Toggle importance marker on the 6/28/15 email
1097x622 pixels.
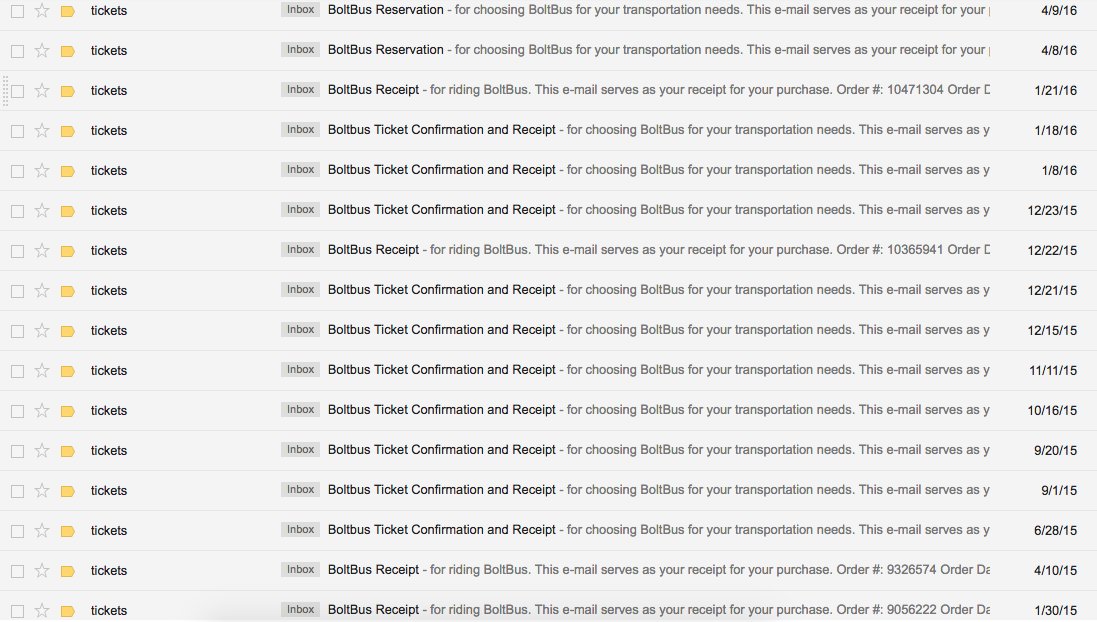pyautogui.click(x=68, y=531)
